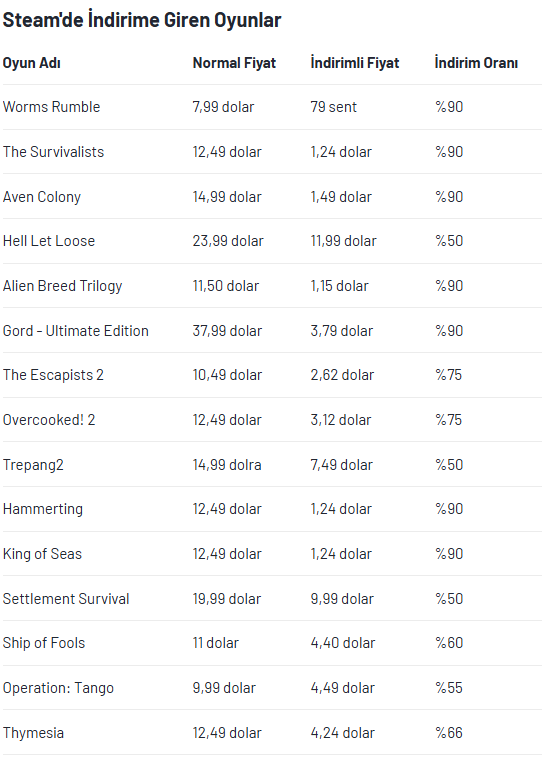Click Gord - Ultimate Edition title
542x760 pixels.
click(76, 331)
